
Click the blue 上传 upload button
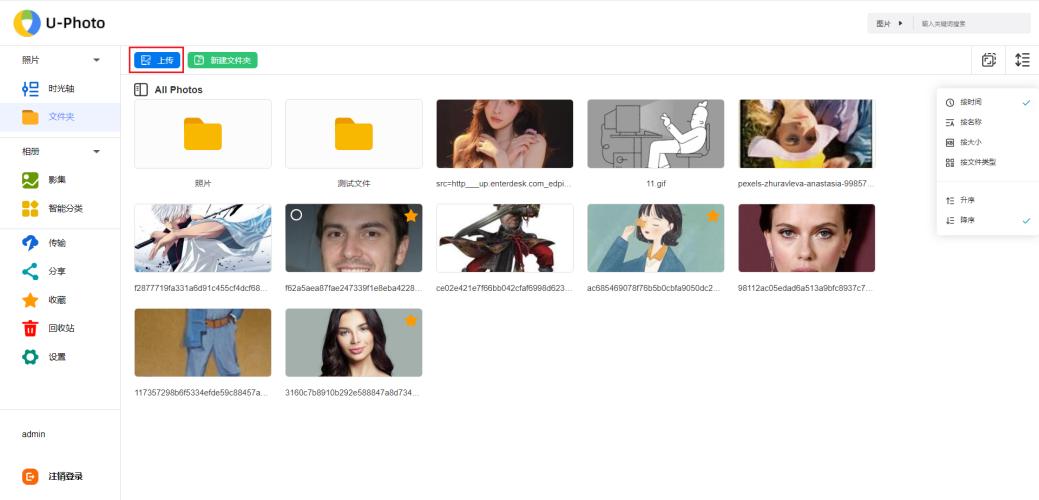157,60
